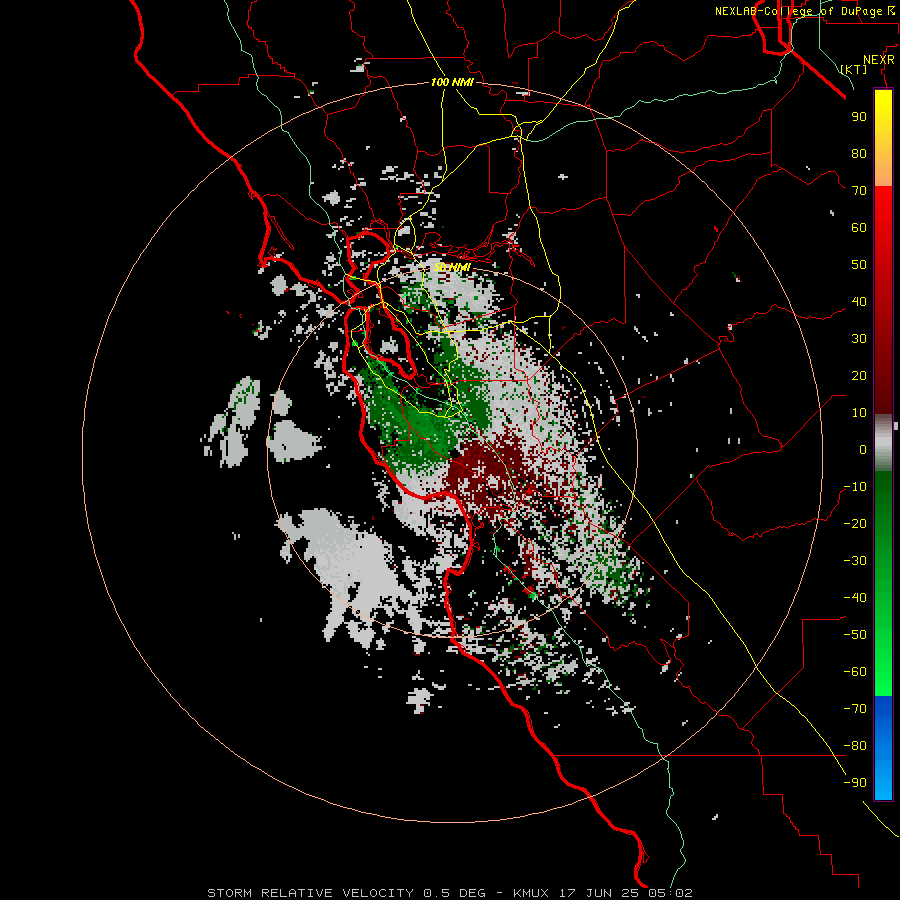Click the 10 value on the velocity scale
The height and width of the screenshot is (900, 900).
(859, 413)
